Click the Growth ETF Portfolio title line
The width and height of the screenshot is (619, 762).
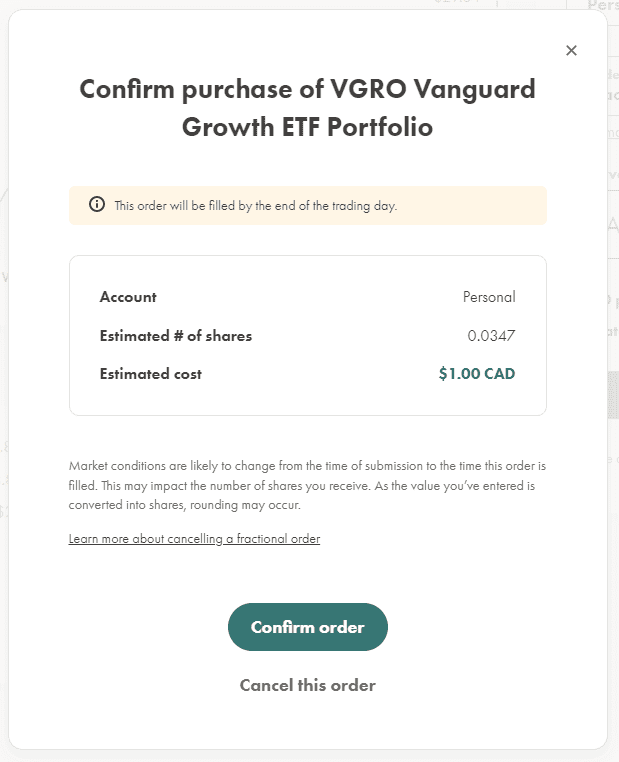tap(308, 127)
